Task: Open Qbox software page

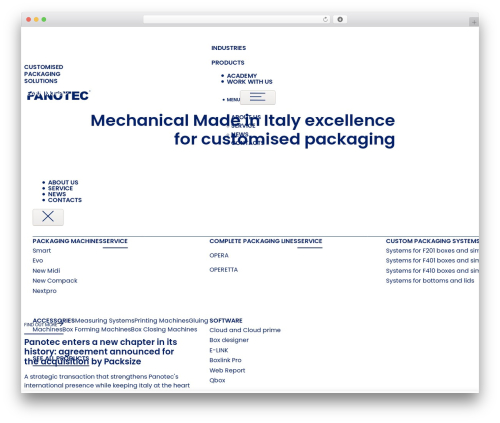Action: 217,380
